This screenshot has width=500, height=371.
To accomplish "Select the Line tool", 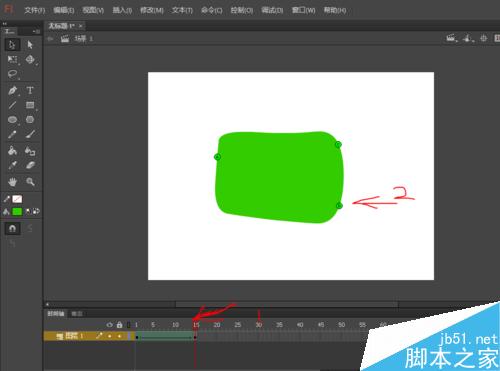I will [x=12, y=105].
